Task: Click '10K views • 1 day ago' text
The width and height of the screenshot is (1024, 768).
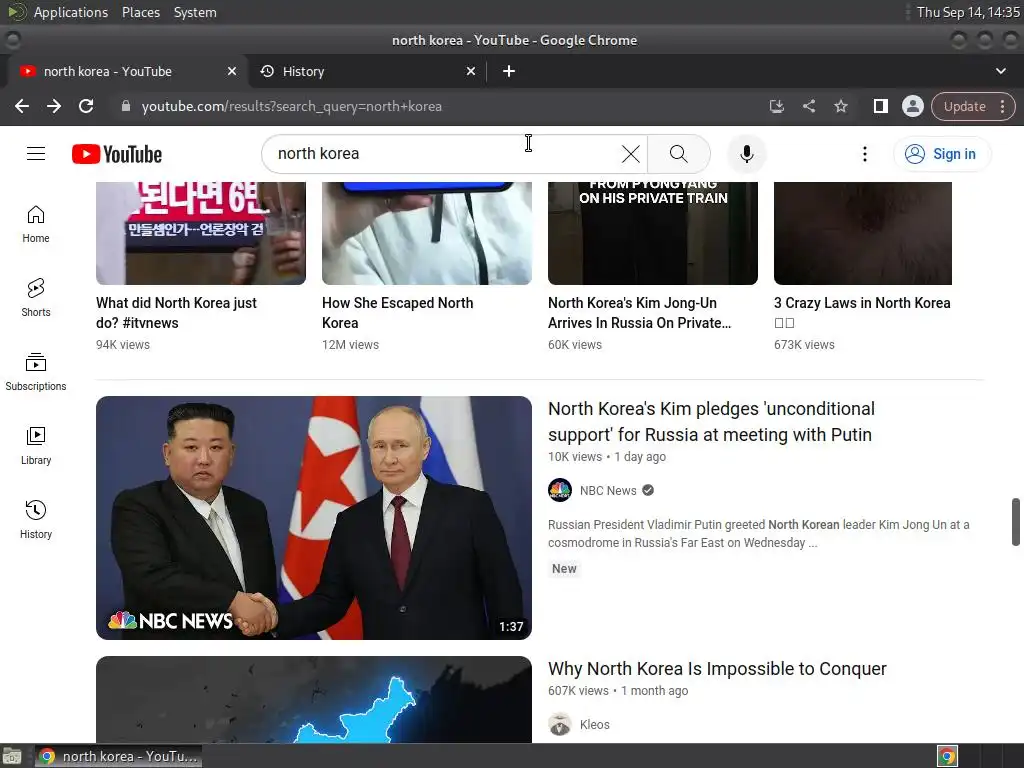Action: click(607, 456)
